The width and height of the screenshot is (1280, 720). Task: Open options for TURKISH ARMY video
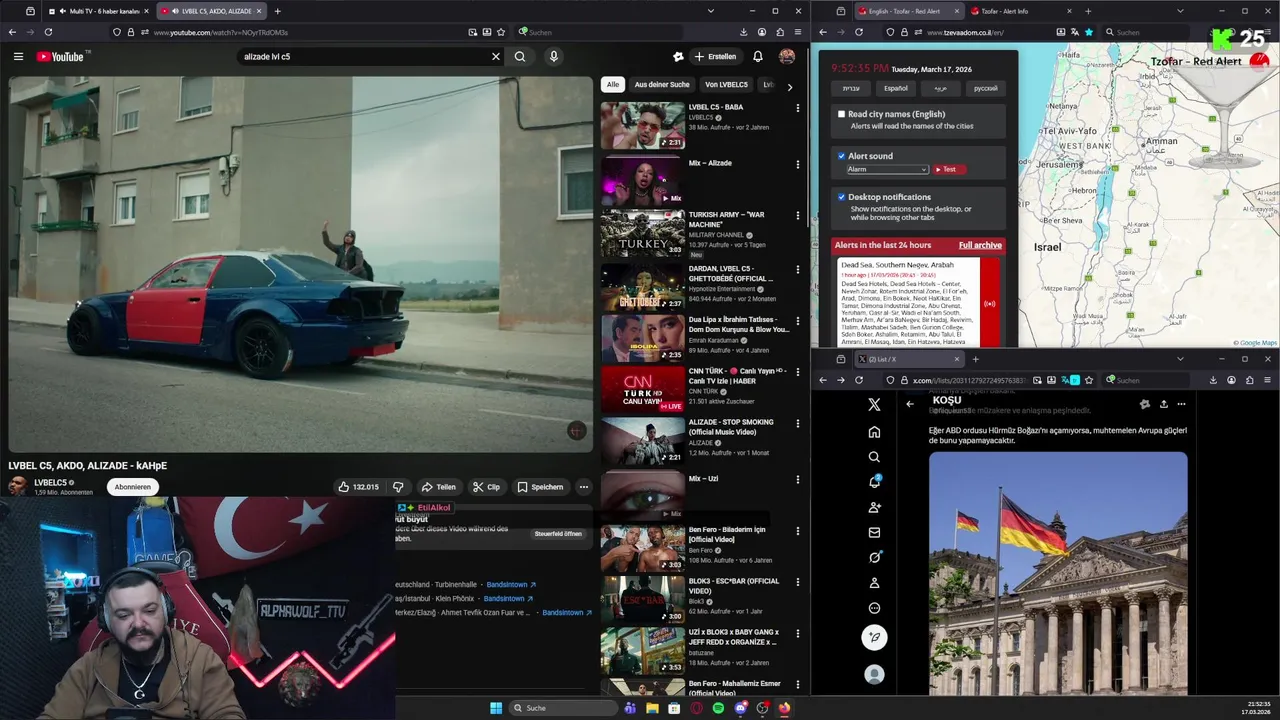tap(798, 216)
